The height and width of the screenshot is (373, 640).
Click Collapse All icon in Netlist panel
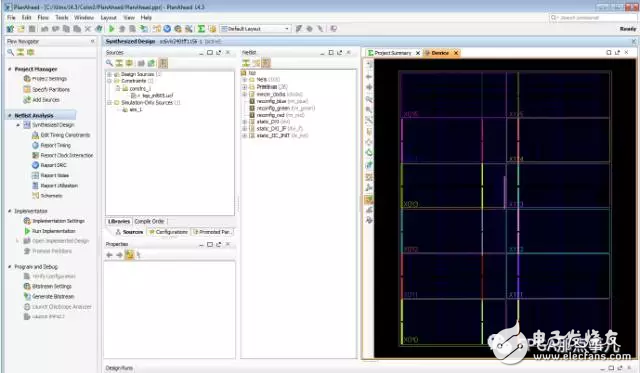point(246,63)
